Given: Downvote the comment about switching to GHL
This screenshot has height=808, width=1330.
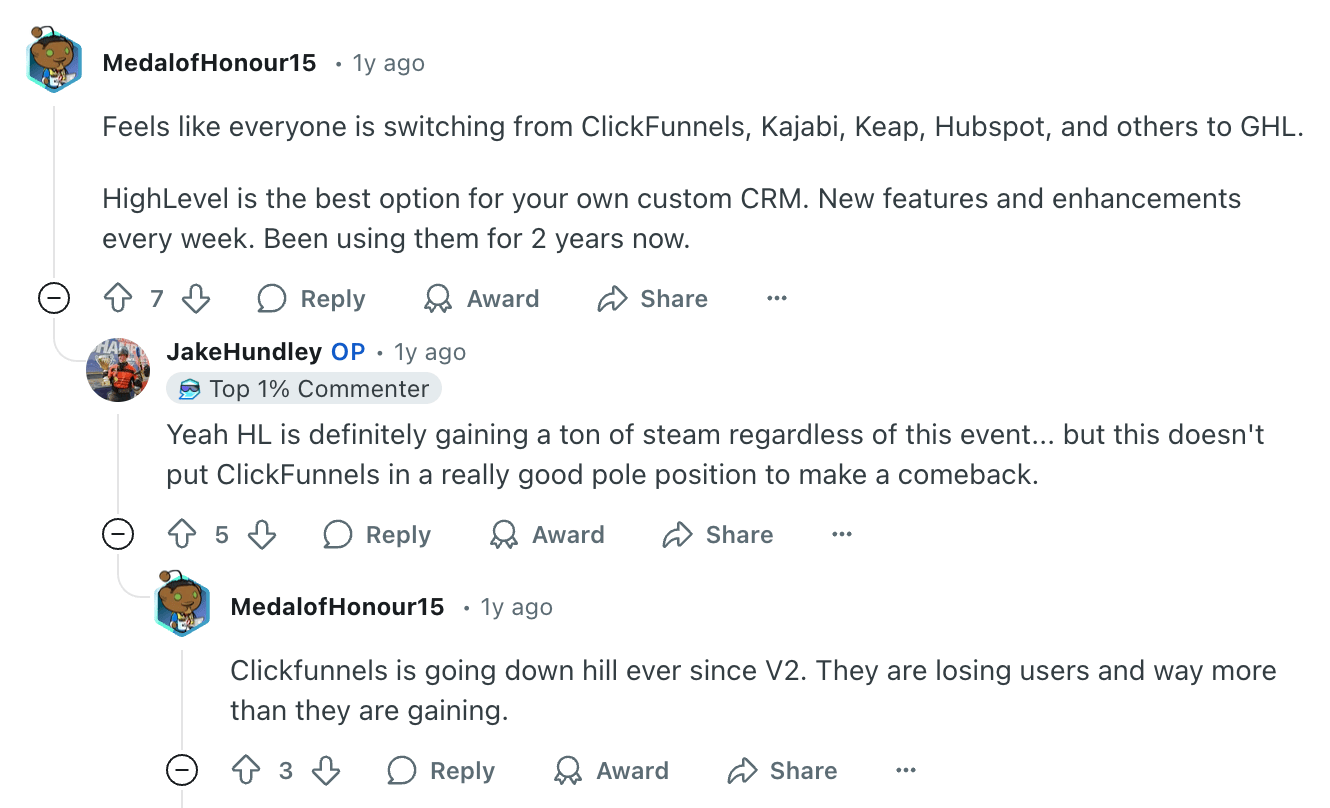Looking at the screenshot, I should click(x=196, y=299).
